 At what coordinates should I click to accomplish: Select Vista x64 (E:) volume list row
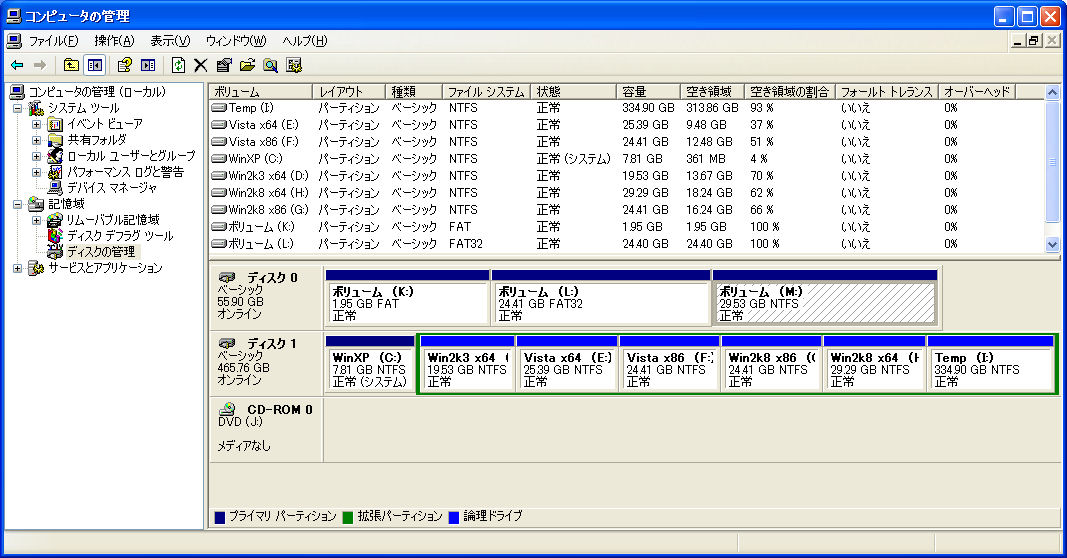(x=626, y=125)
